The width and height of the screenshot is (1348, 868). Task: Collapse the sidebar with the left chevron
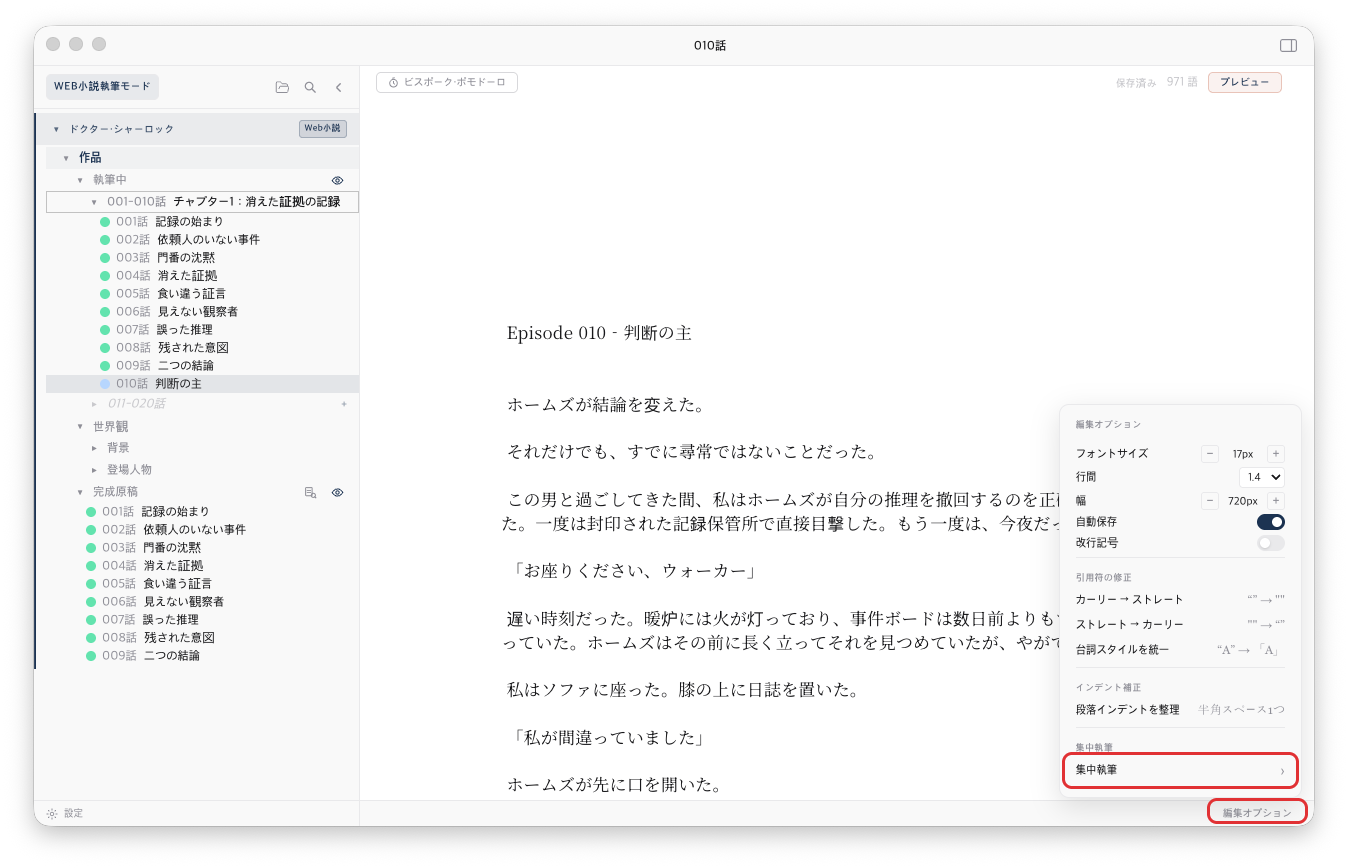click(338, 87)
